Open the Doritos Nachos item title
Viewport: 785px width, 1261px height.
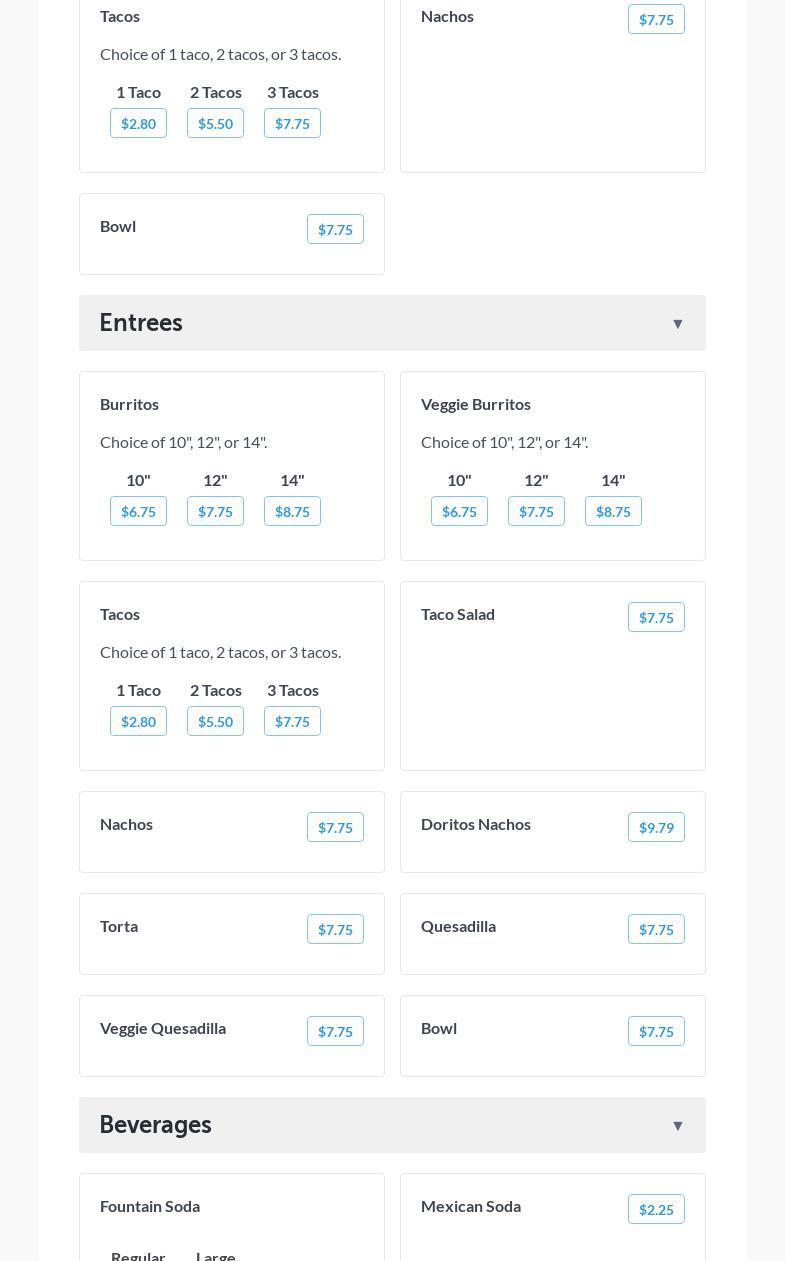(476, 824)
